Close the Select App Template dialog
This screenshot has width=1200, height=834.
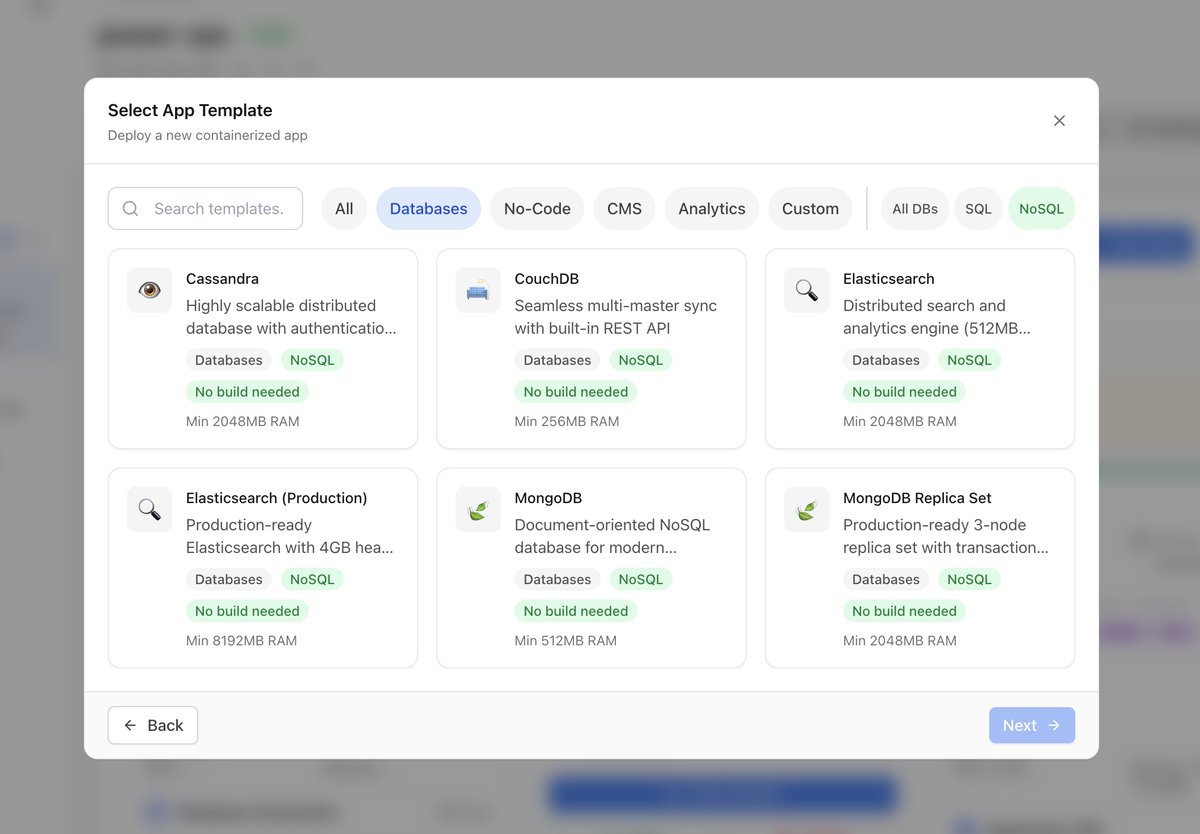click(x=1059, y=121)
